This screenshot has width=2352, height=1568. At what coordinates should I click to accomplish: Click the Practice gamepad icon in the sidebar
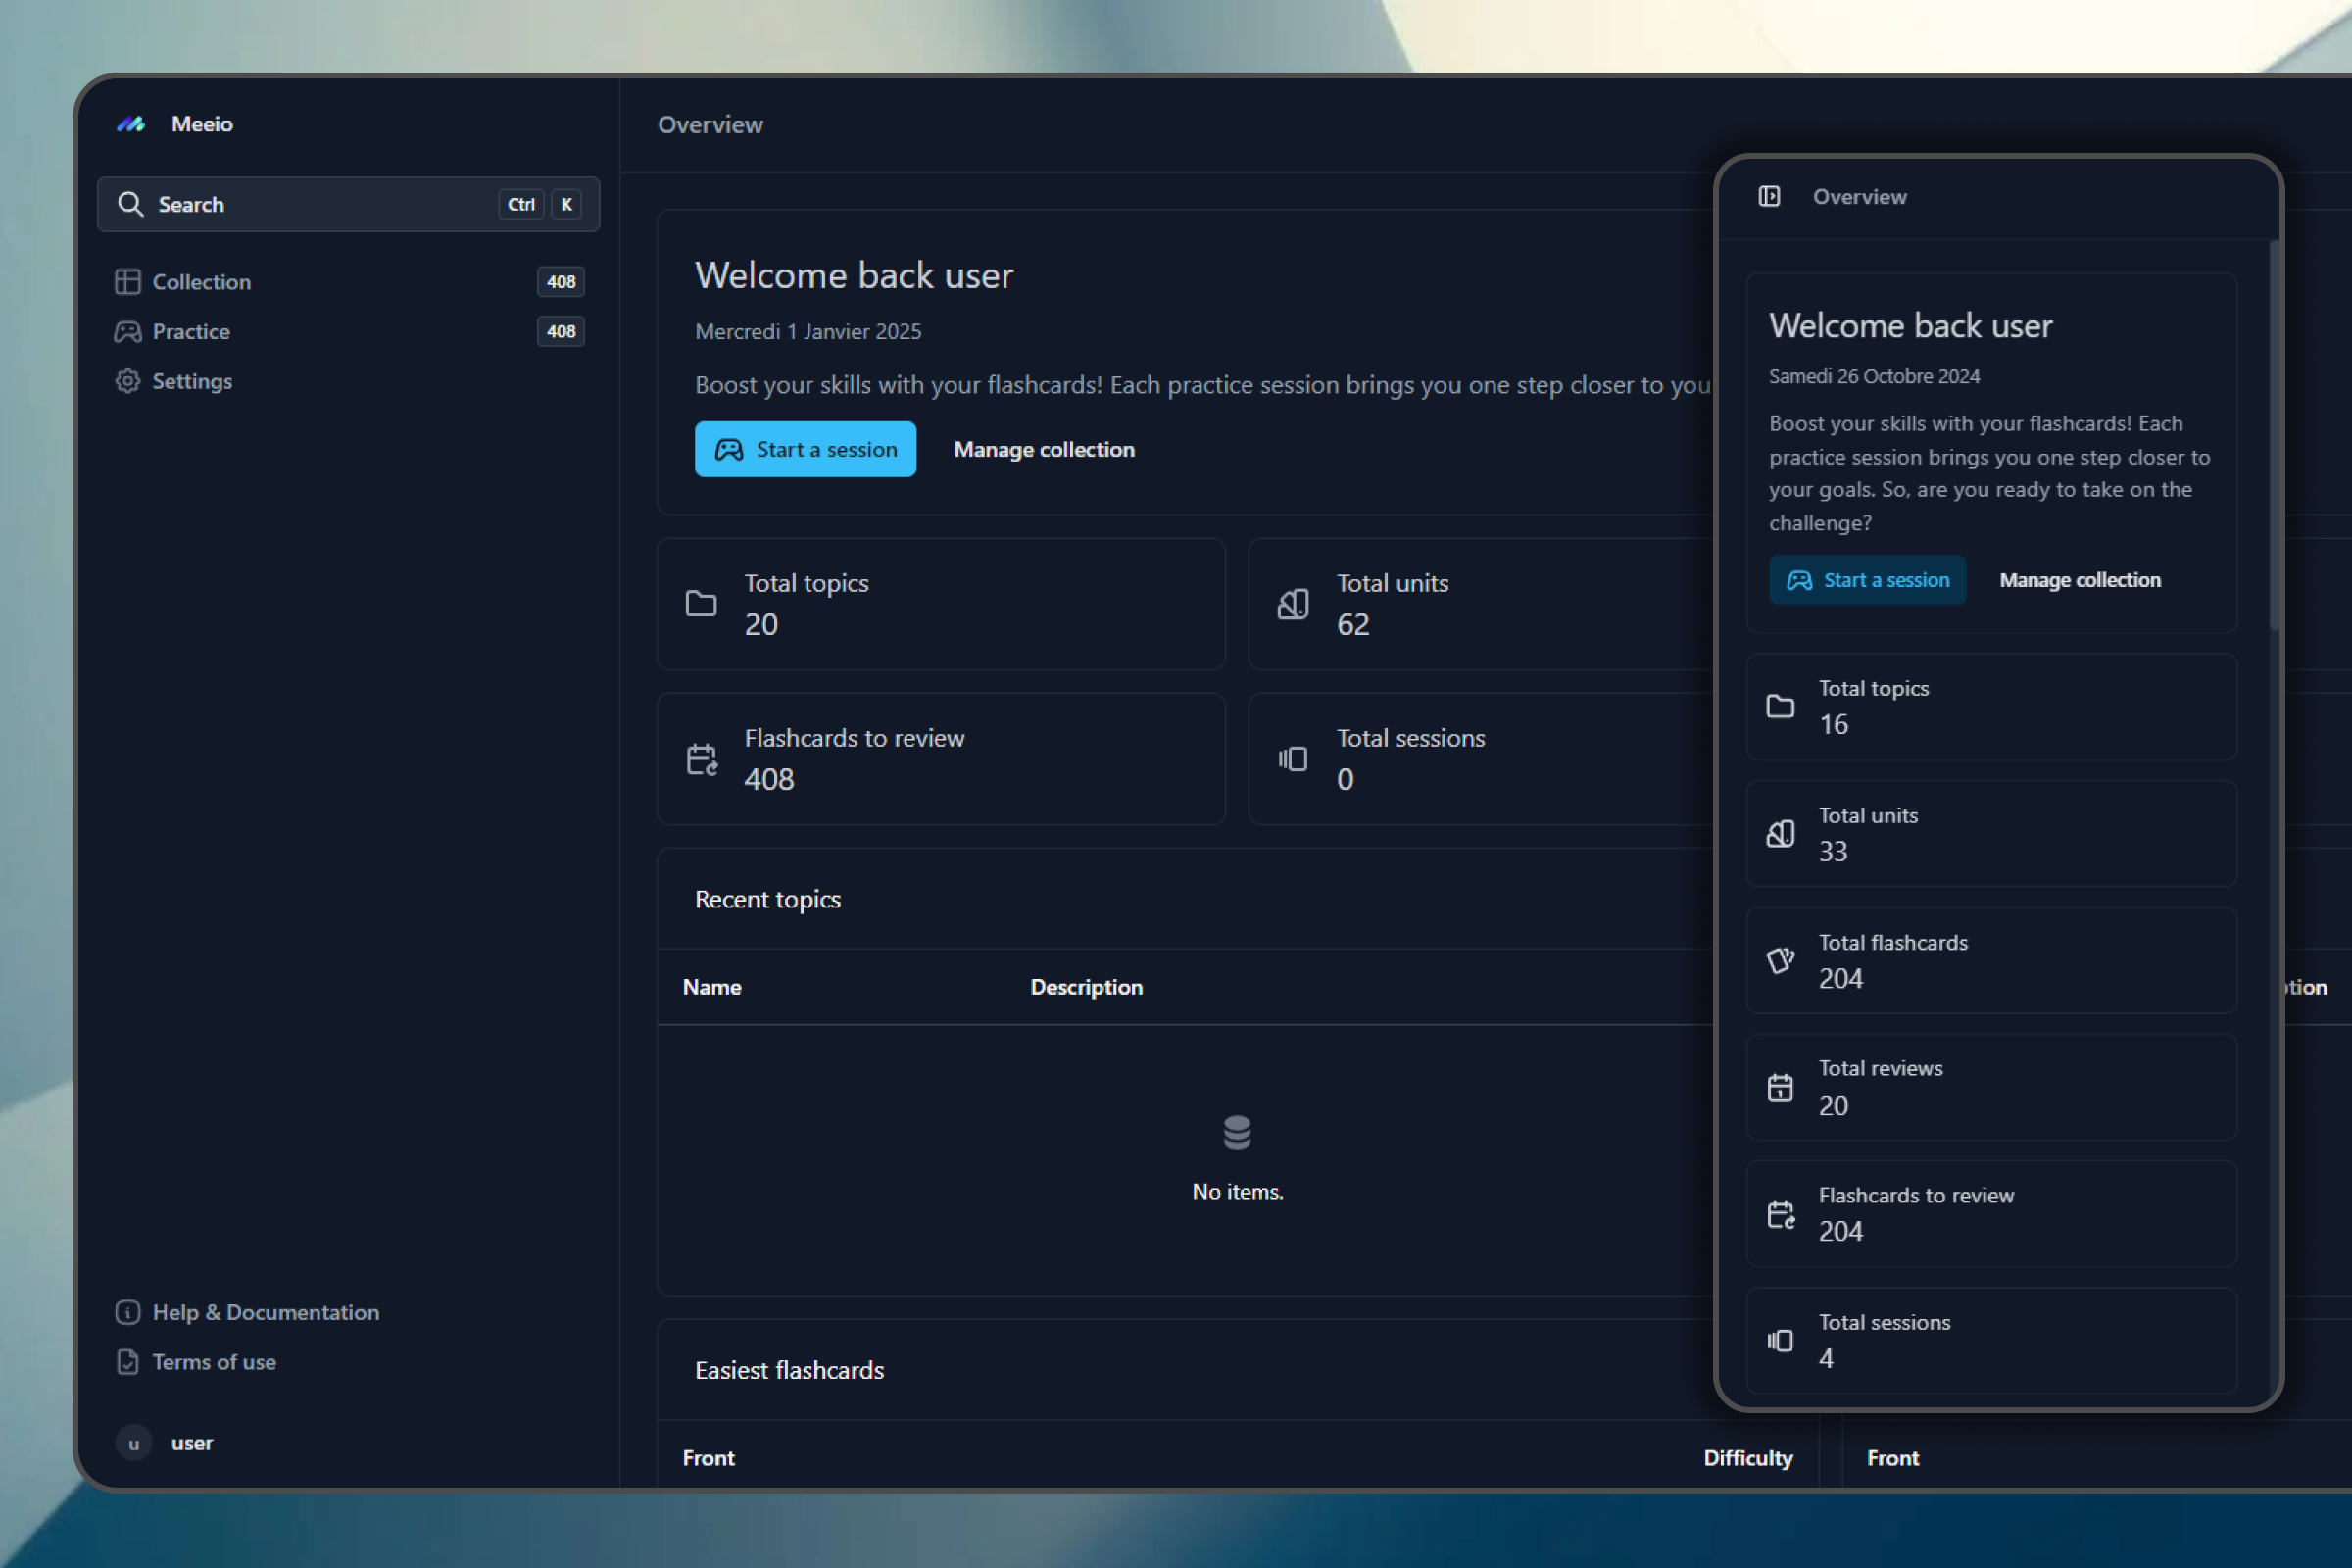coord(127,332)
